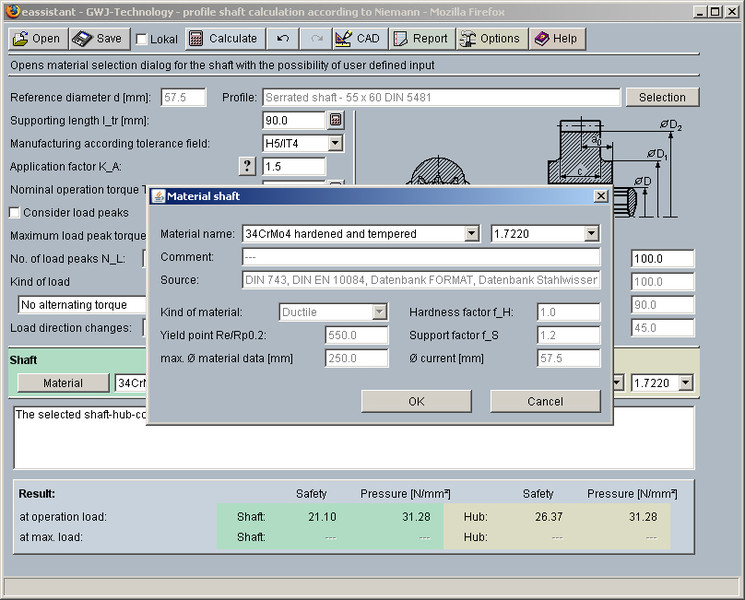The image size is (745, 600).
Task: Expand the Material name dropdown
Action: [471, 234]
